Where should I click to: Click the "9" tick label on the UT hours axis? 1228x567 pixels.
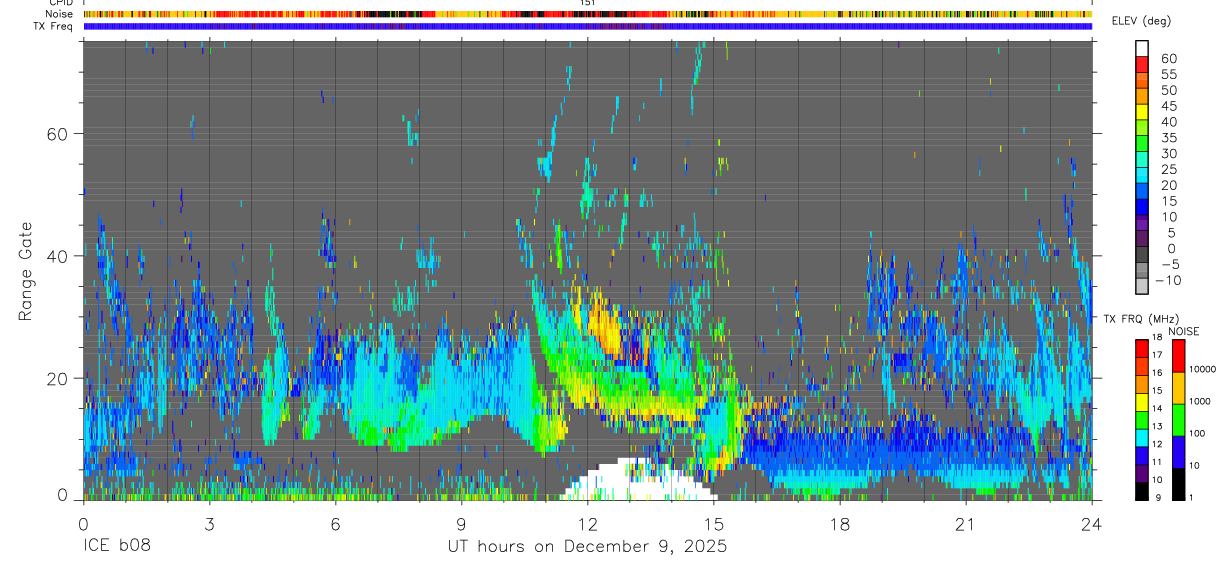click(461, 524)
